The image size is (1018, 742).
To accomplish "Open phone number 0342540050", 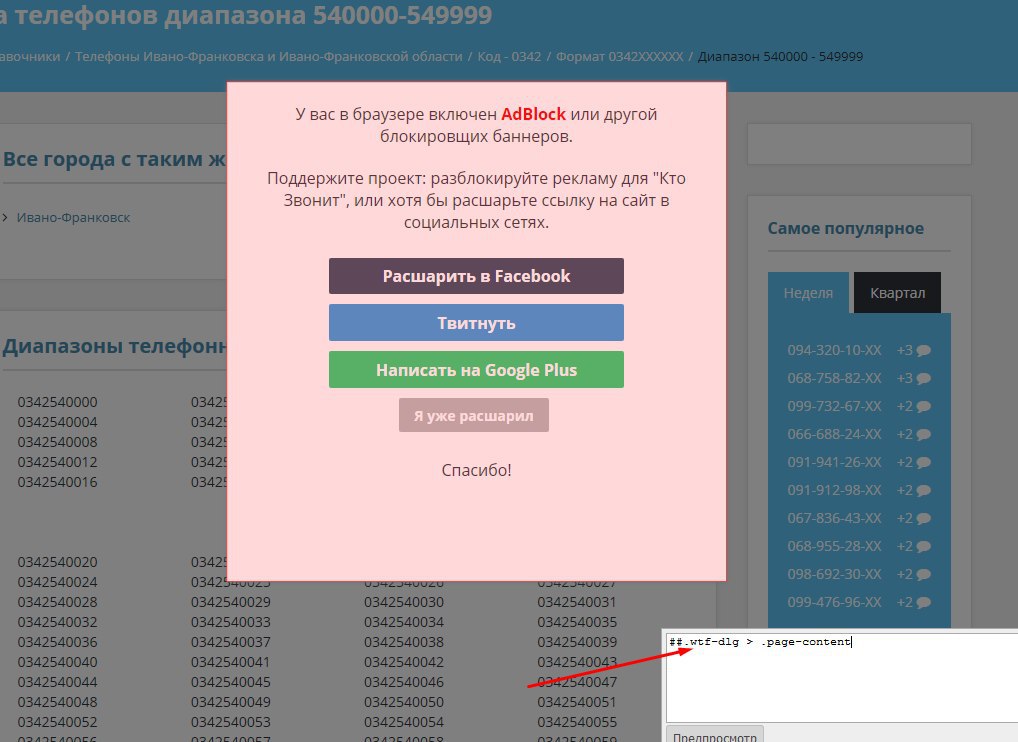I will 404,702.
